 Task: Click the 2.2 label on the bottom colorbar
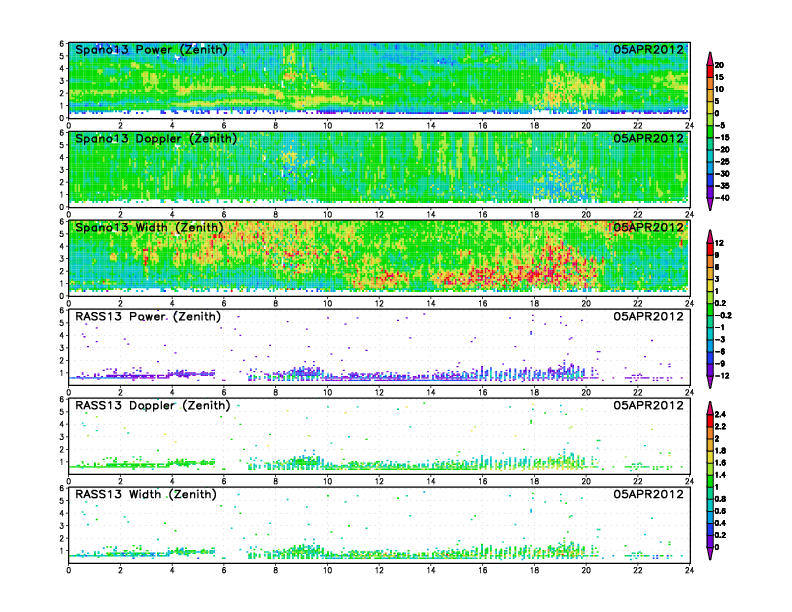(x=721, y=427)
